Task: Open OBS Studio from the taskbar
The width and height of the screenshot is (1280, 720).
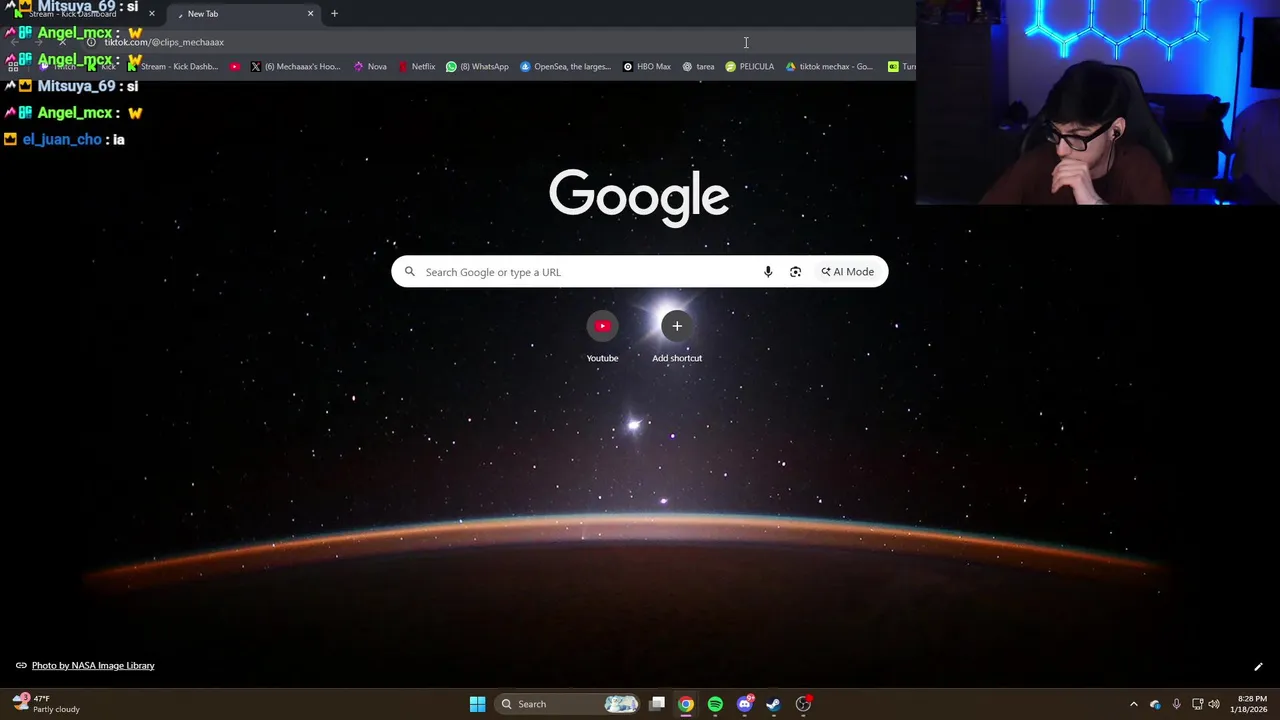Action: coord(803,704)
